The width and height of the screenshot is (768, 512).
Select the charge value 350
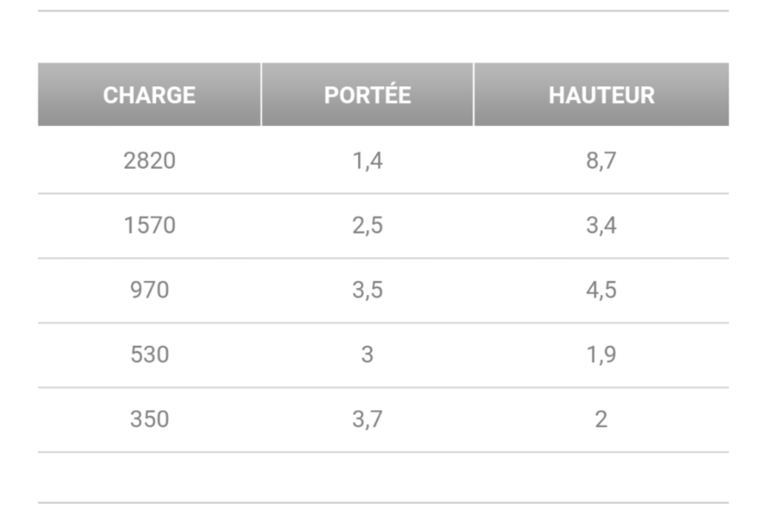click(x=149, y=419)
